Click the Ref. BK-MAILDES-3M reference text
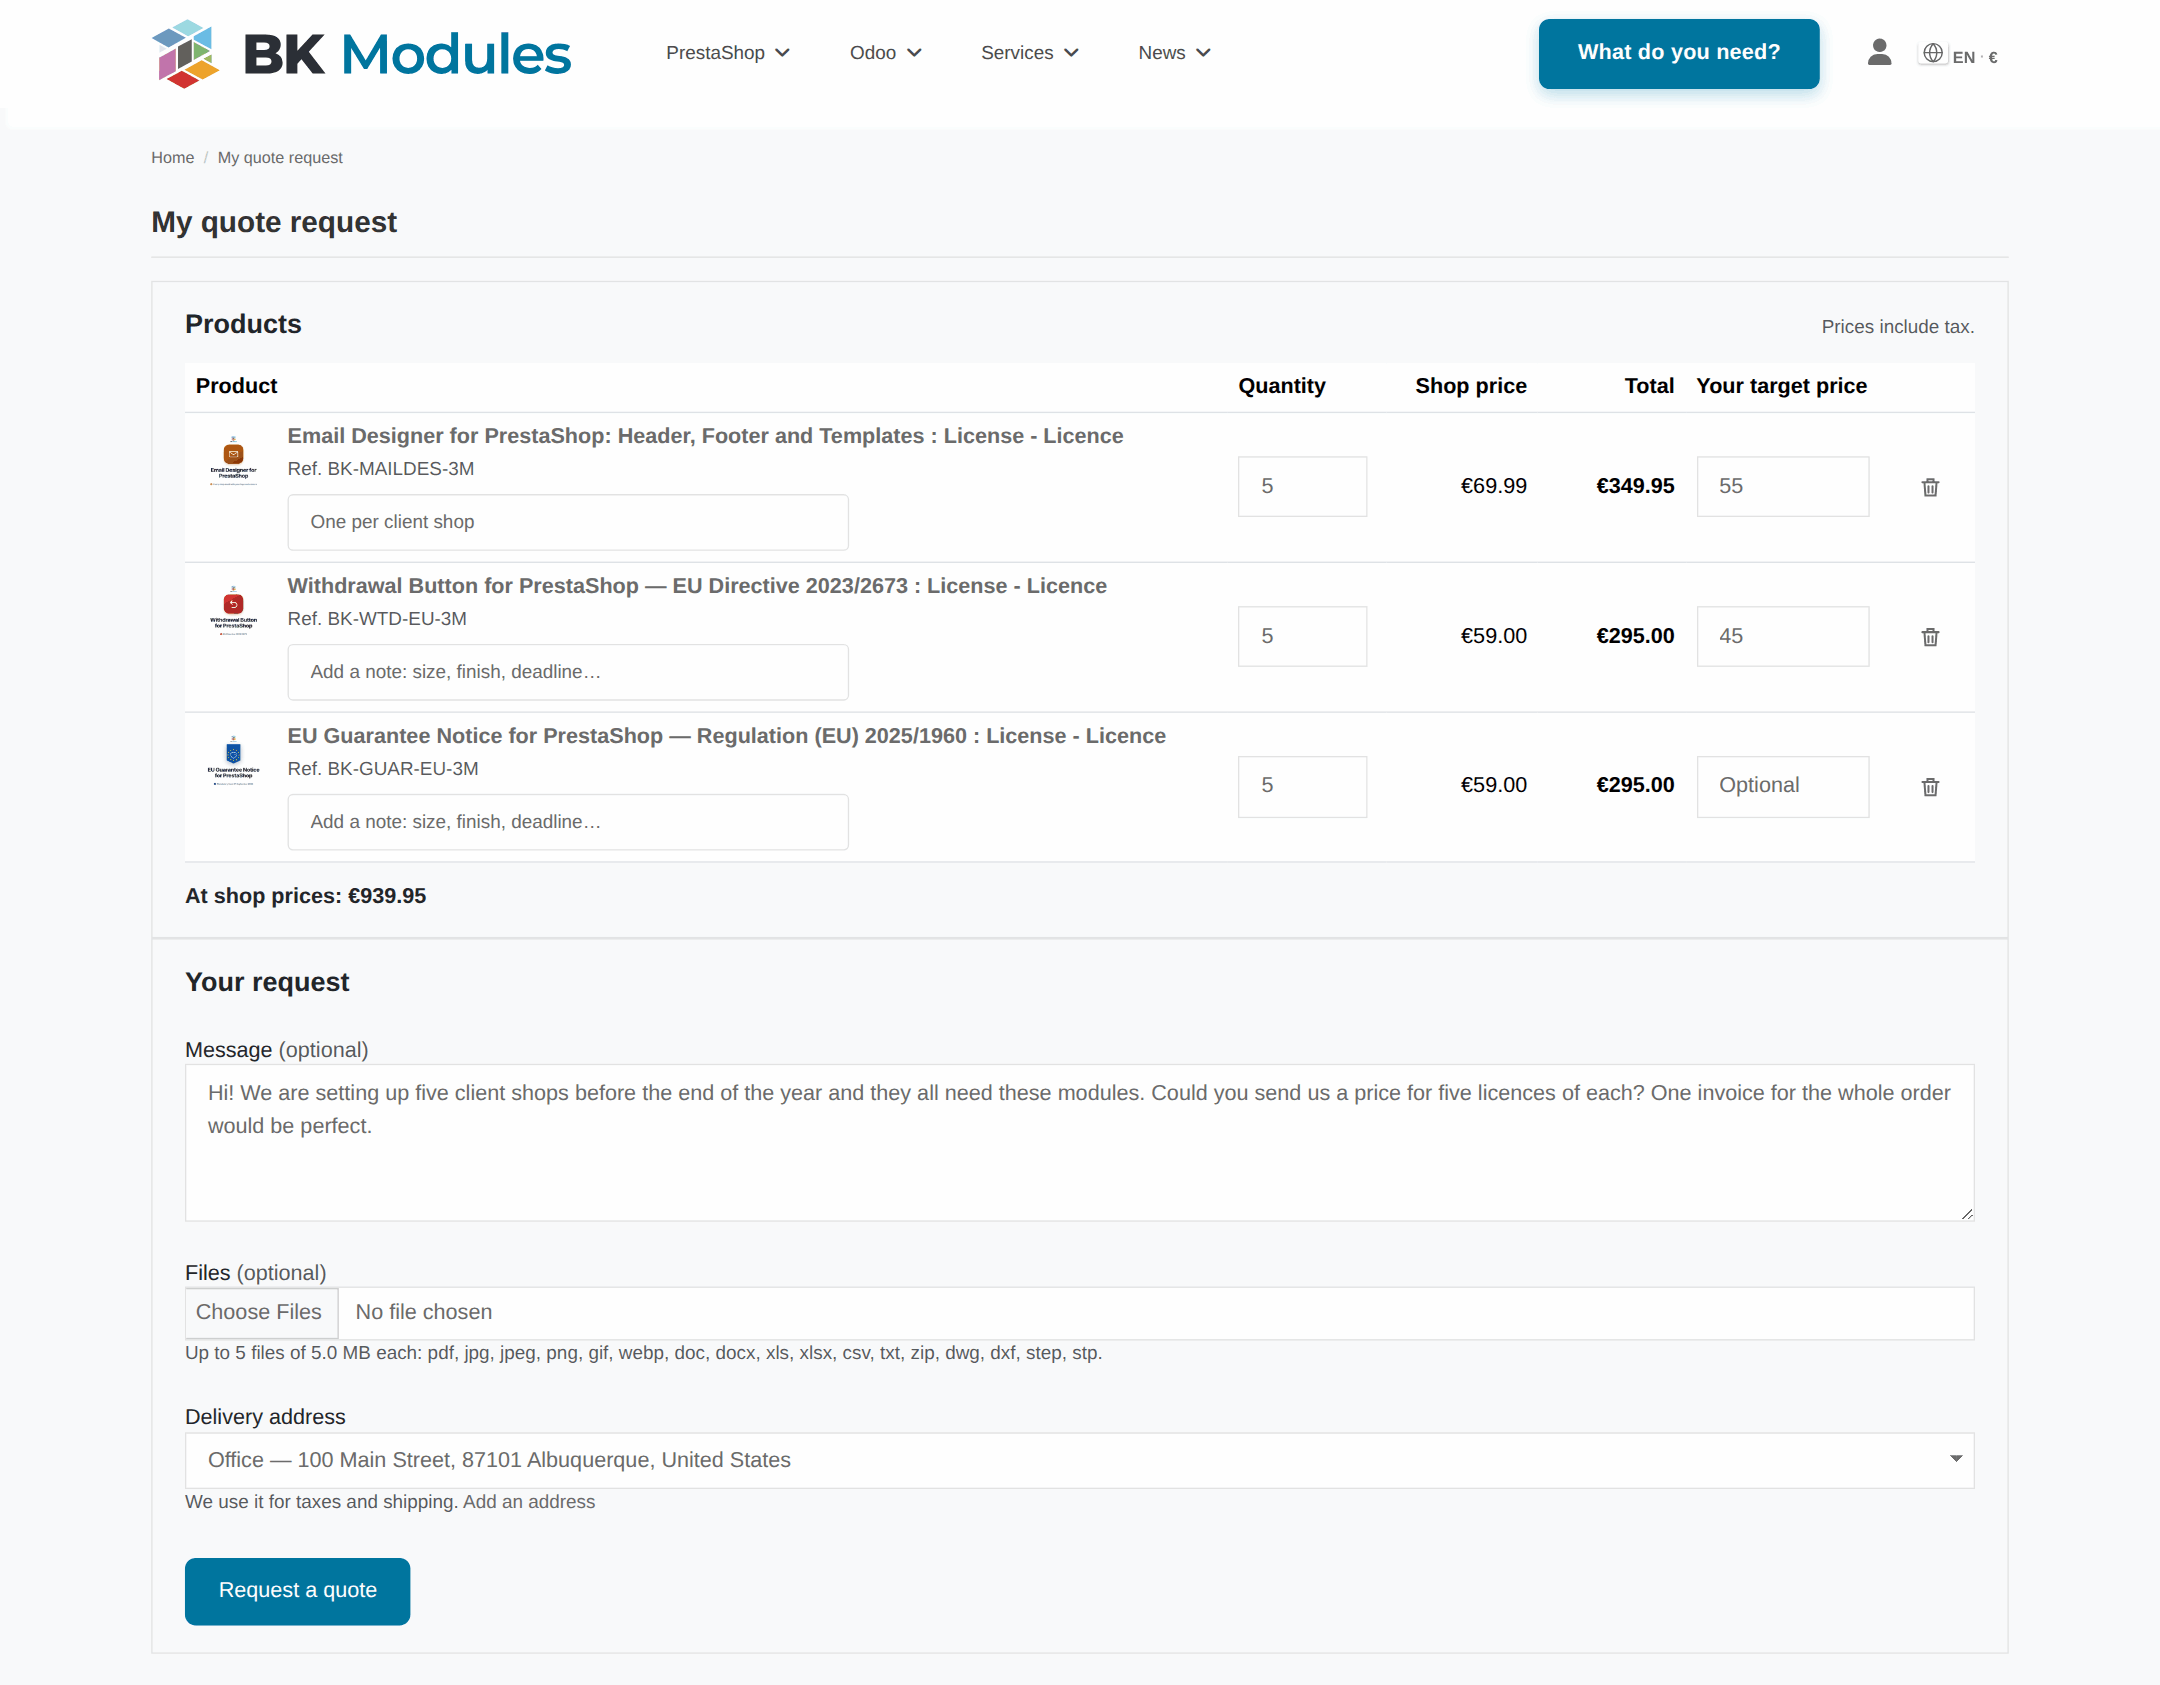 [381, 469]
